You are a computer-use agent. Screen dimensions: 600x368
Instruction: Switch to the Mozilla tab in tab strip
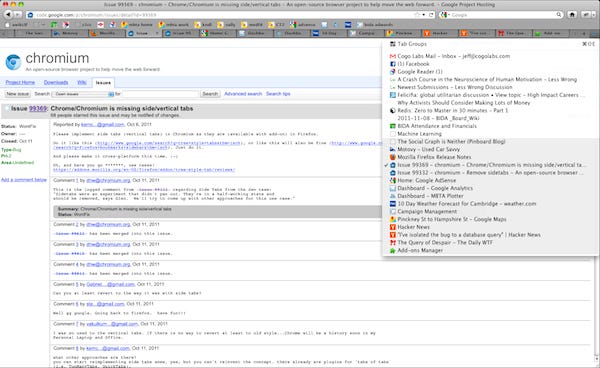click(x=106, y=34)
